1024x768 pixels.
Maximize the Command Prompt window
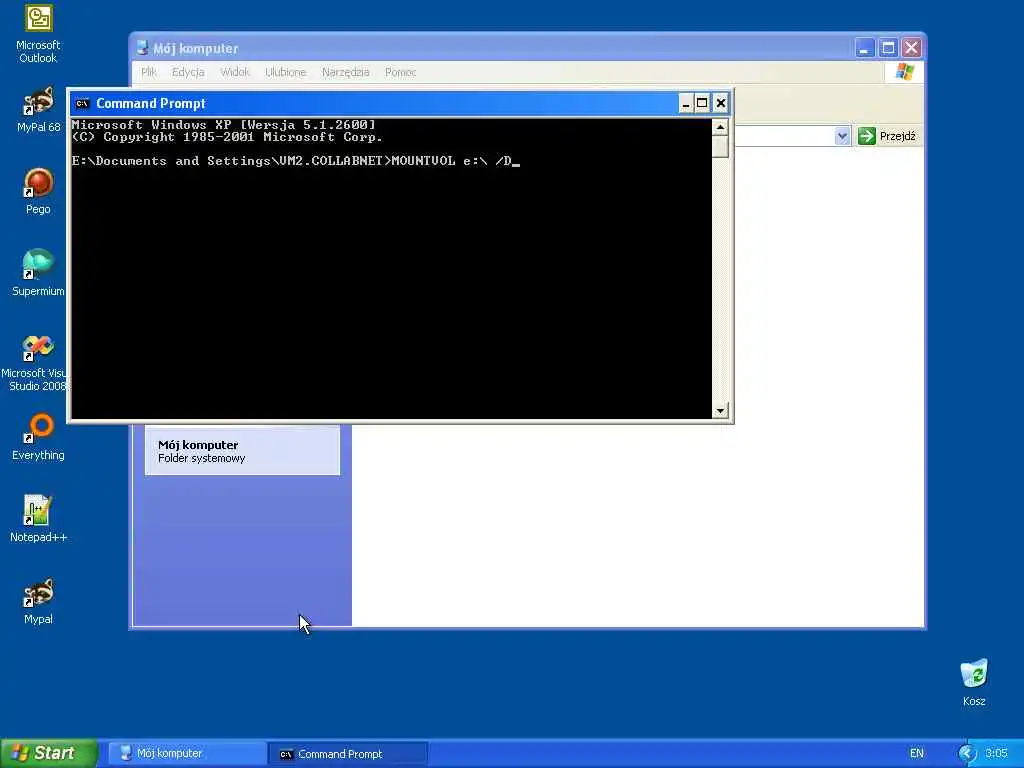tap(702, 103)
